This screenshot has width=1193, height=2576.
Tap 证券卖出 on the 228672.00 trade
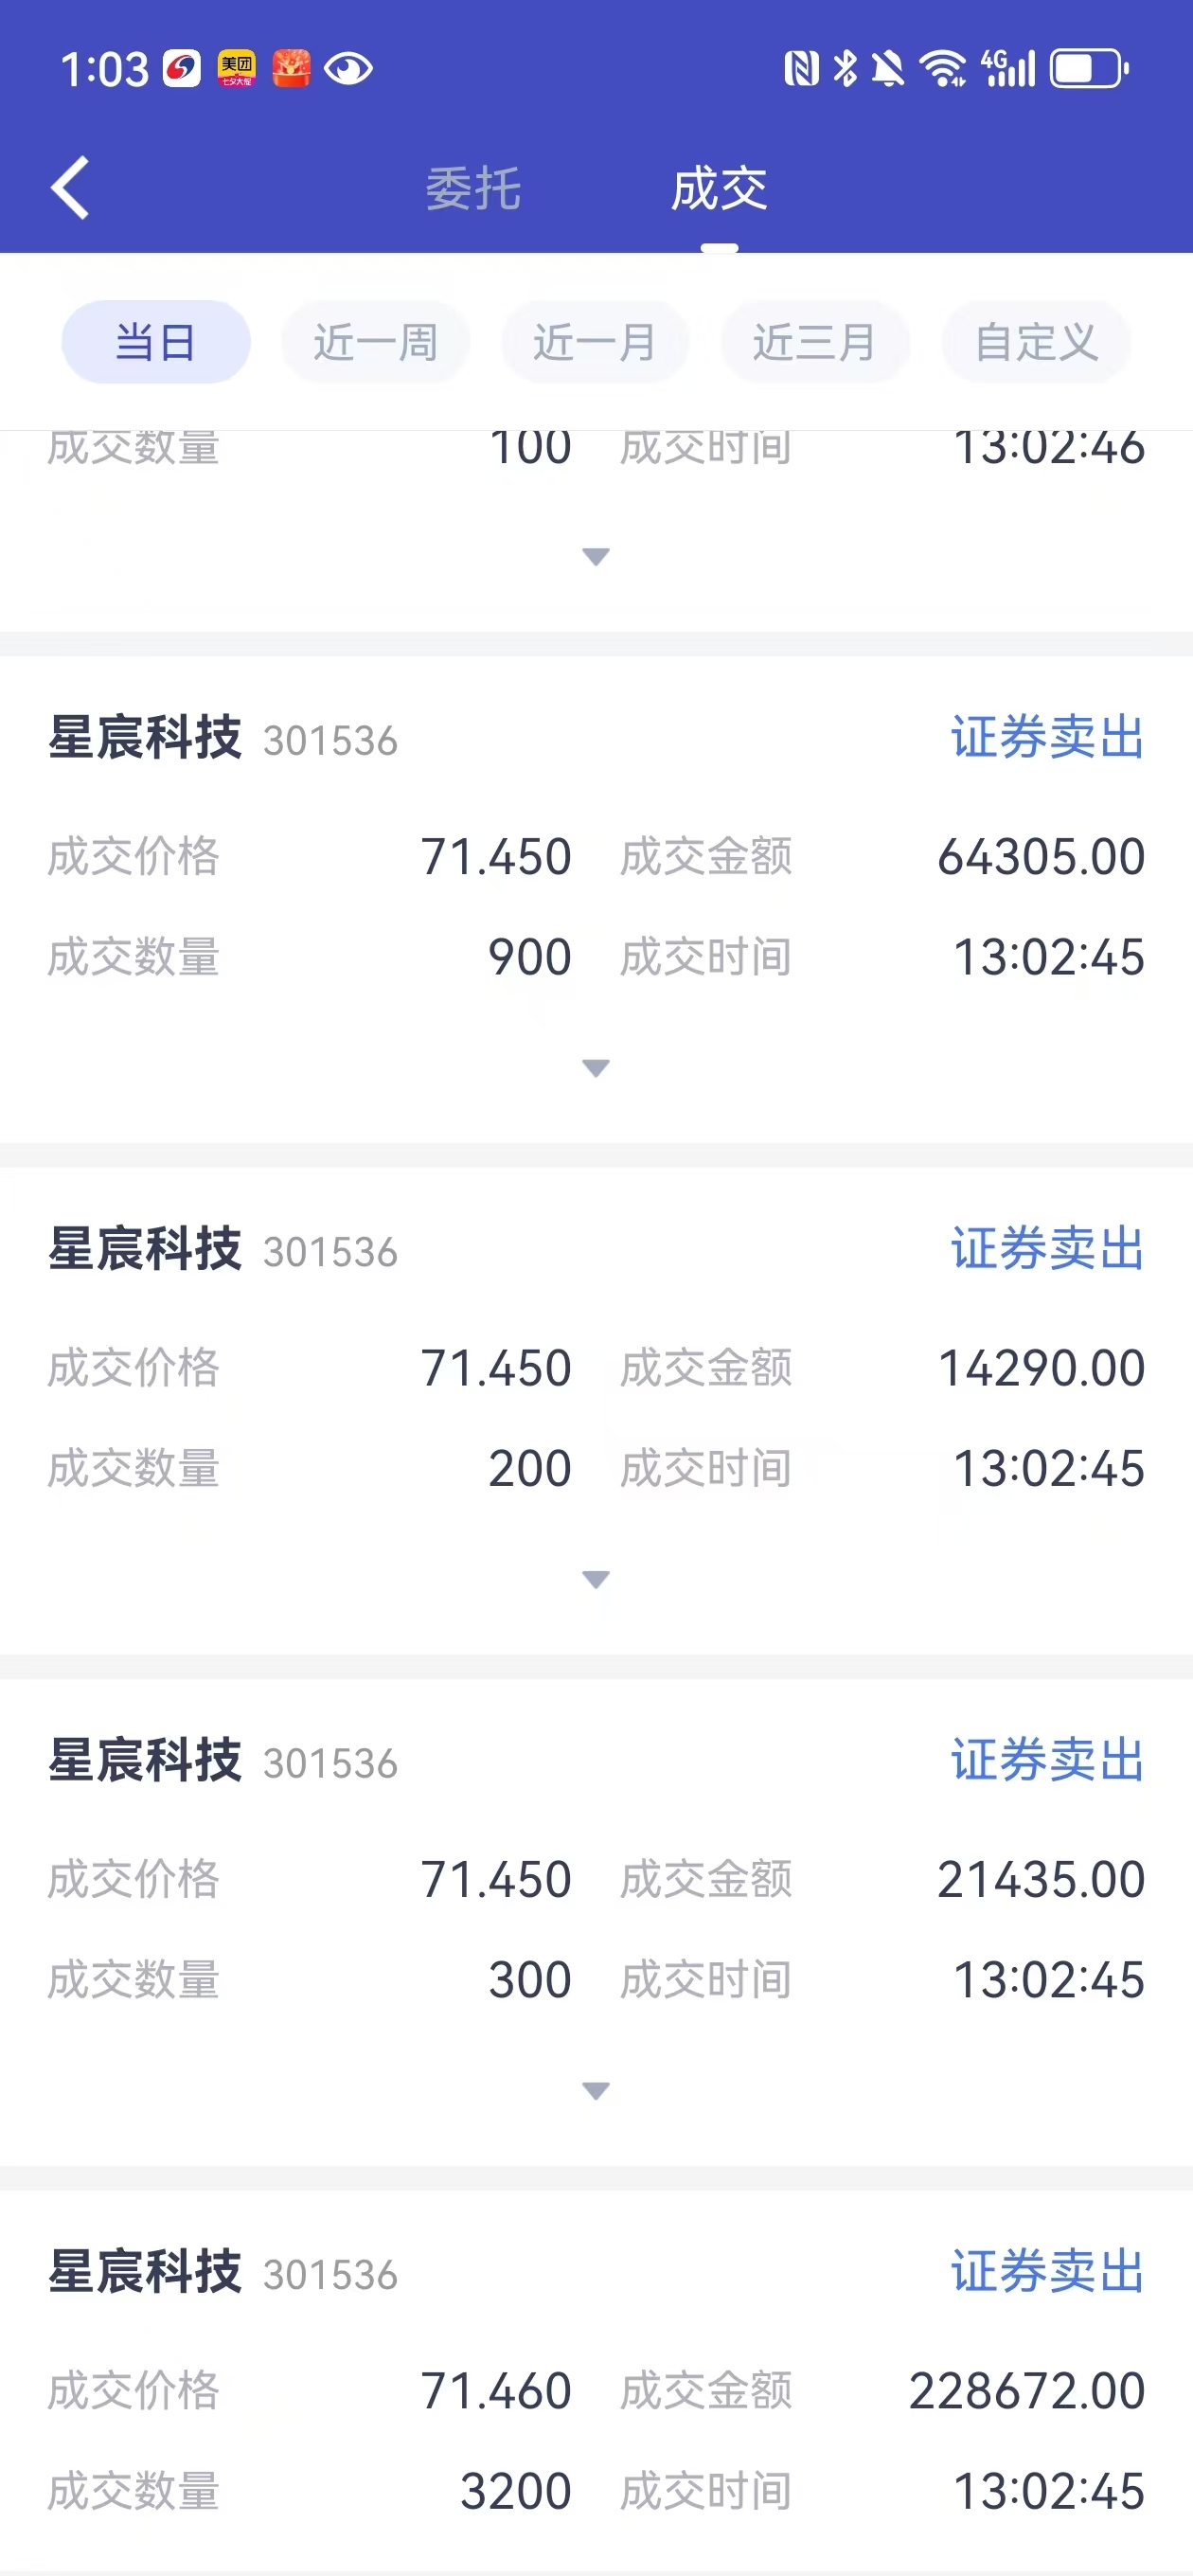[x=1047, y=2271]
